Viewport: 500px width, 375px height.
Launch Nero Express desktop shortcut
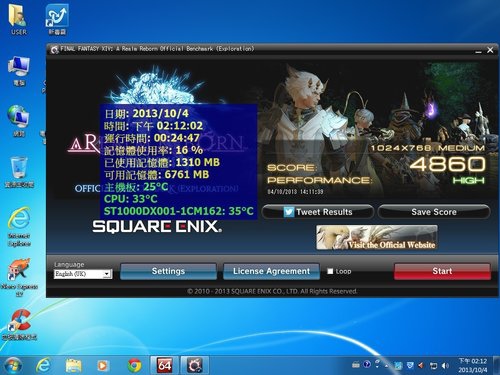point(19,277)
